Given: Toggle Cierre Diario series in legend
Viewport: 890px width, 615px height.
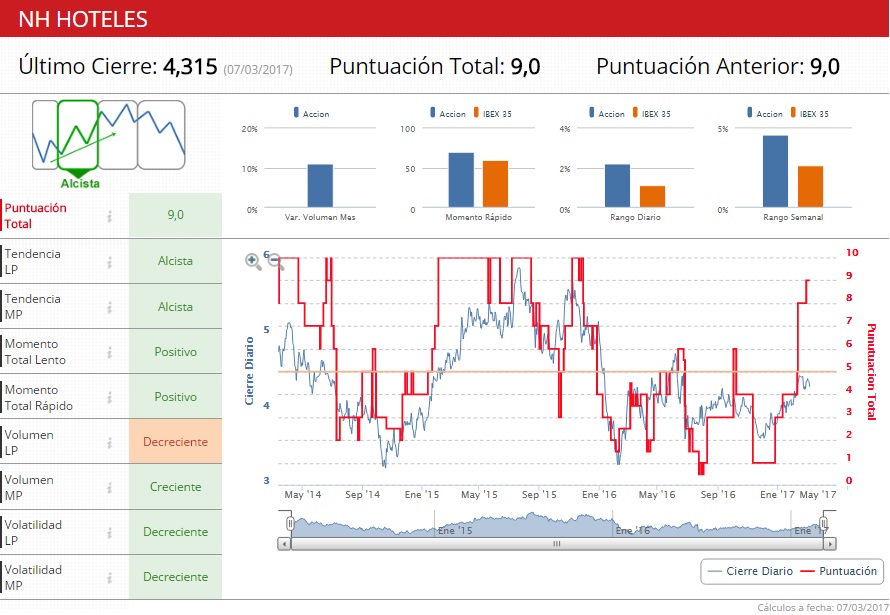Looking at the screenshot, I should pyautogui.click(x=750, y=571).
